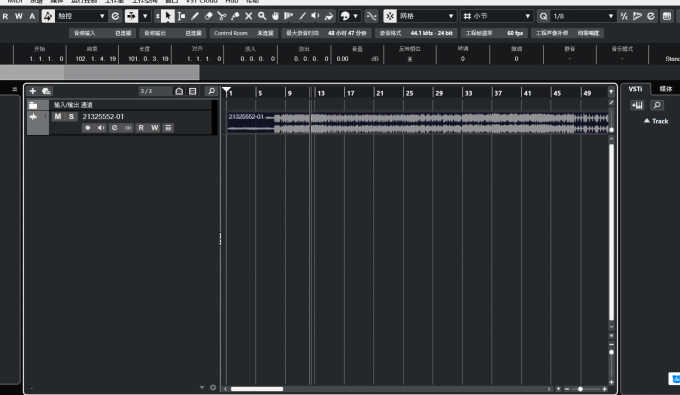The width and height of the screenshot is (680, 395).
Task: Click the 音频输入 status button
Action: click(102, 33)
